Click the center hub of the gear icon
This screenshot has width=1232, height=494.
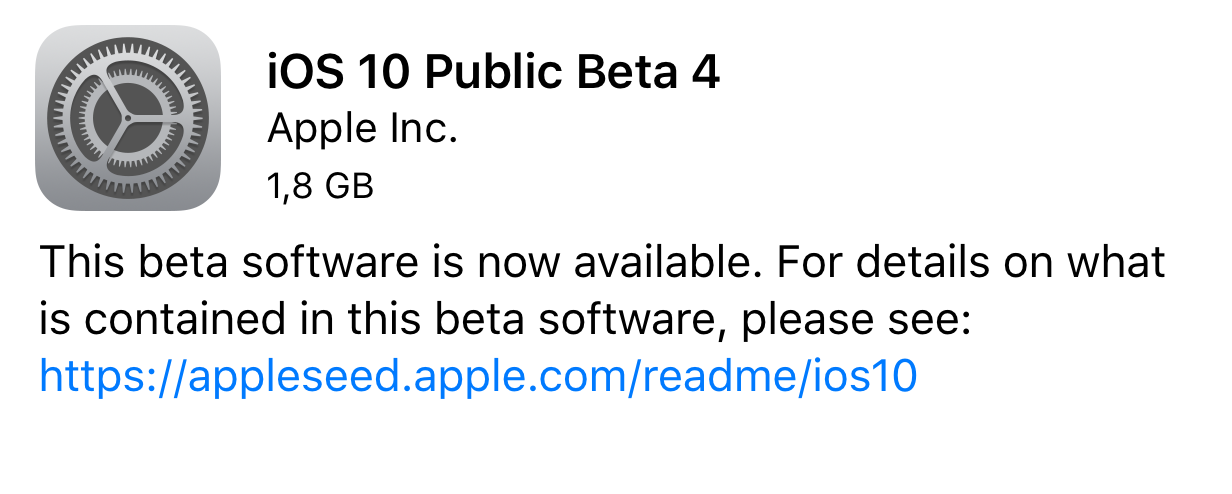(x=127, y=118)
